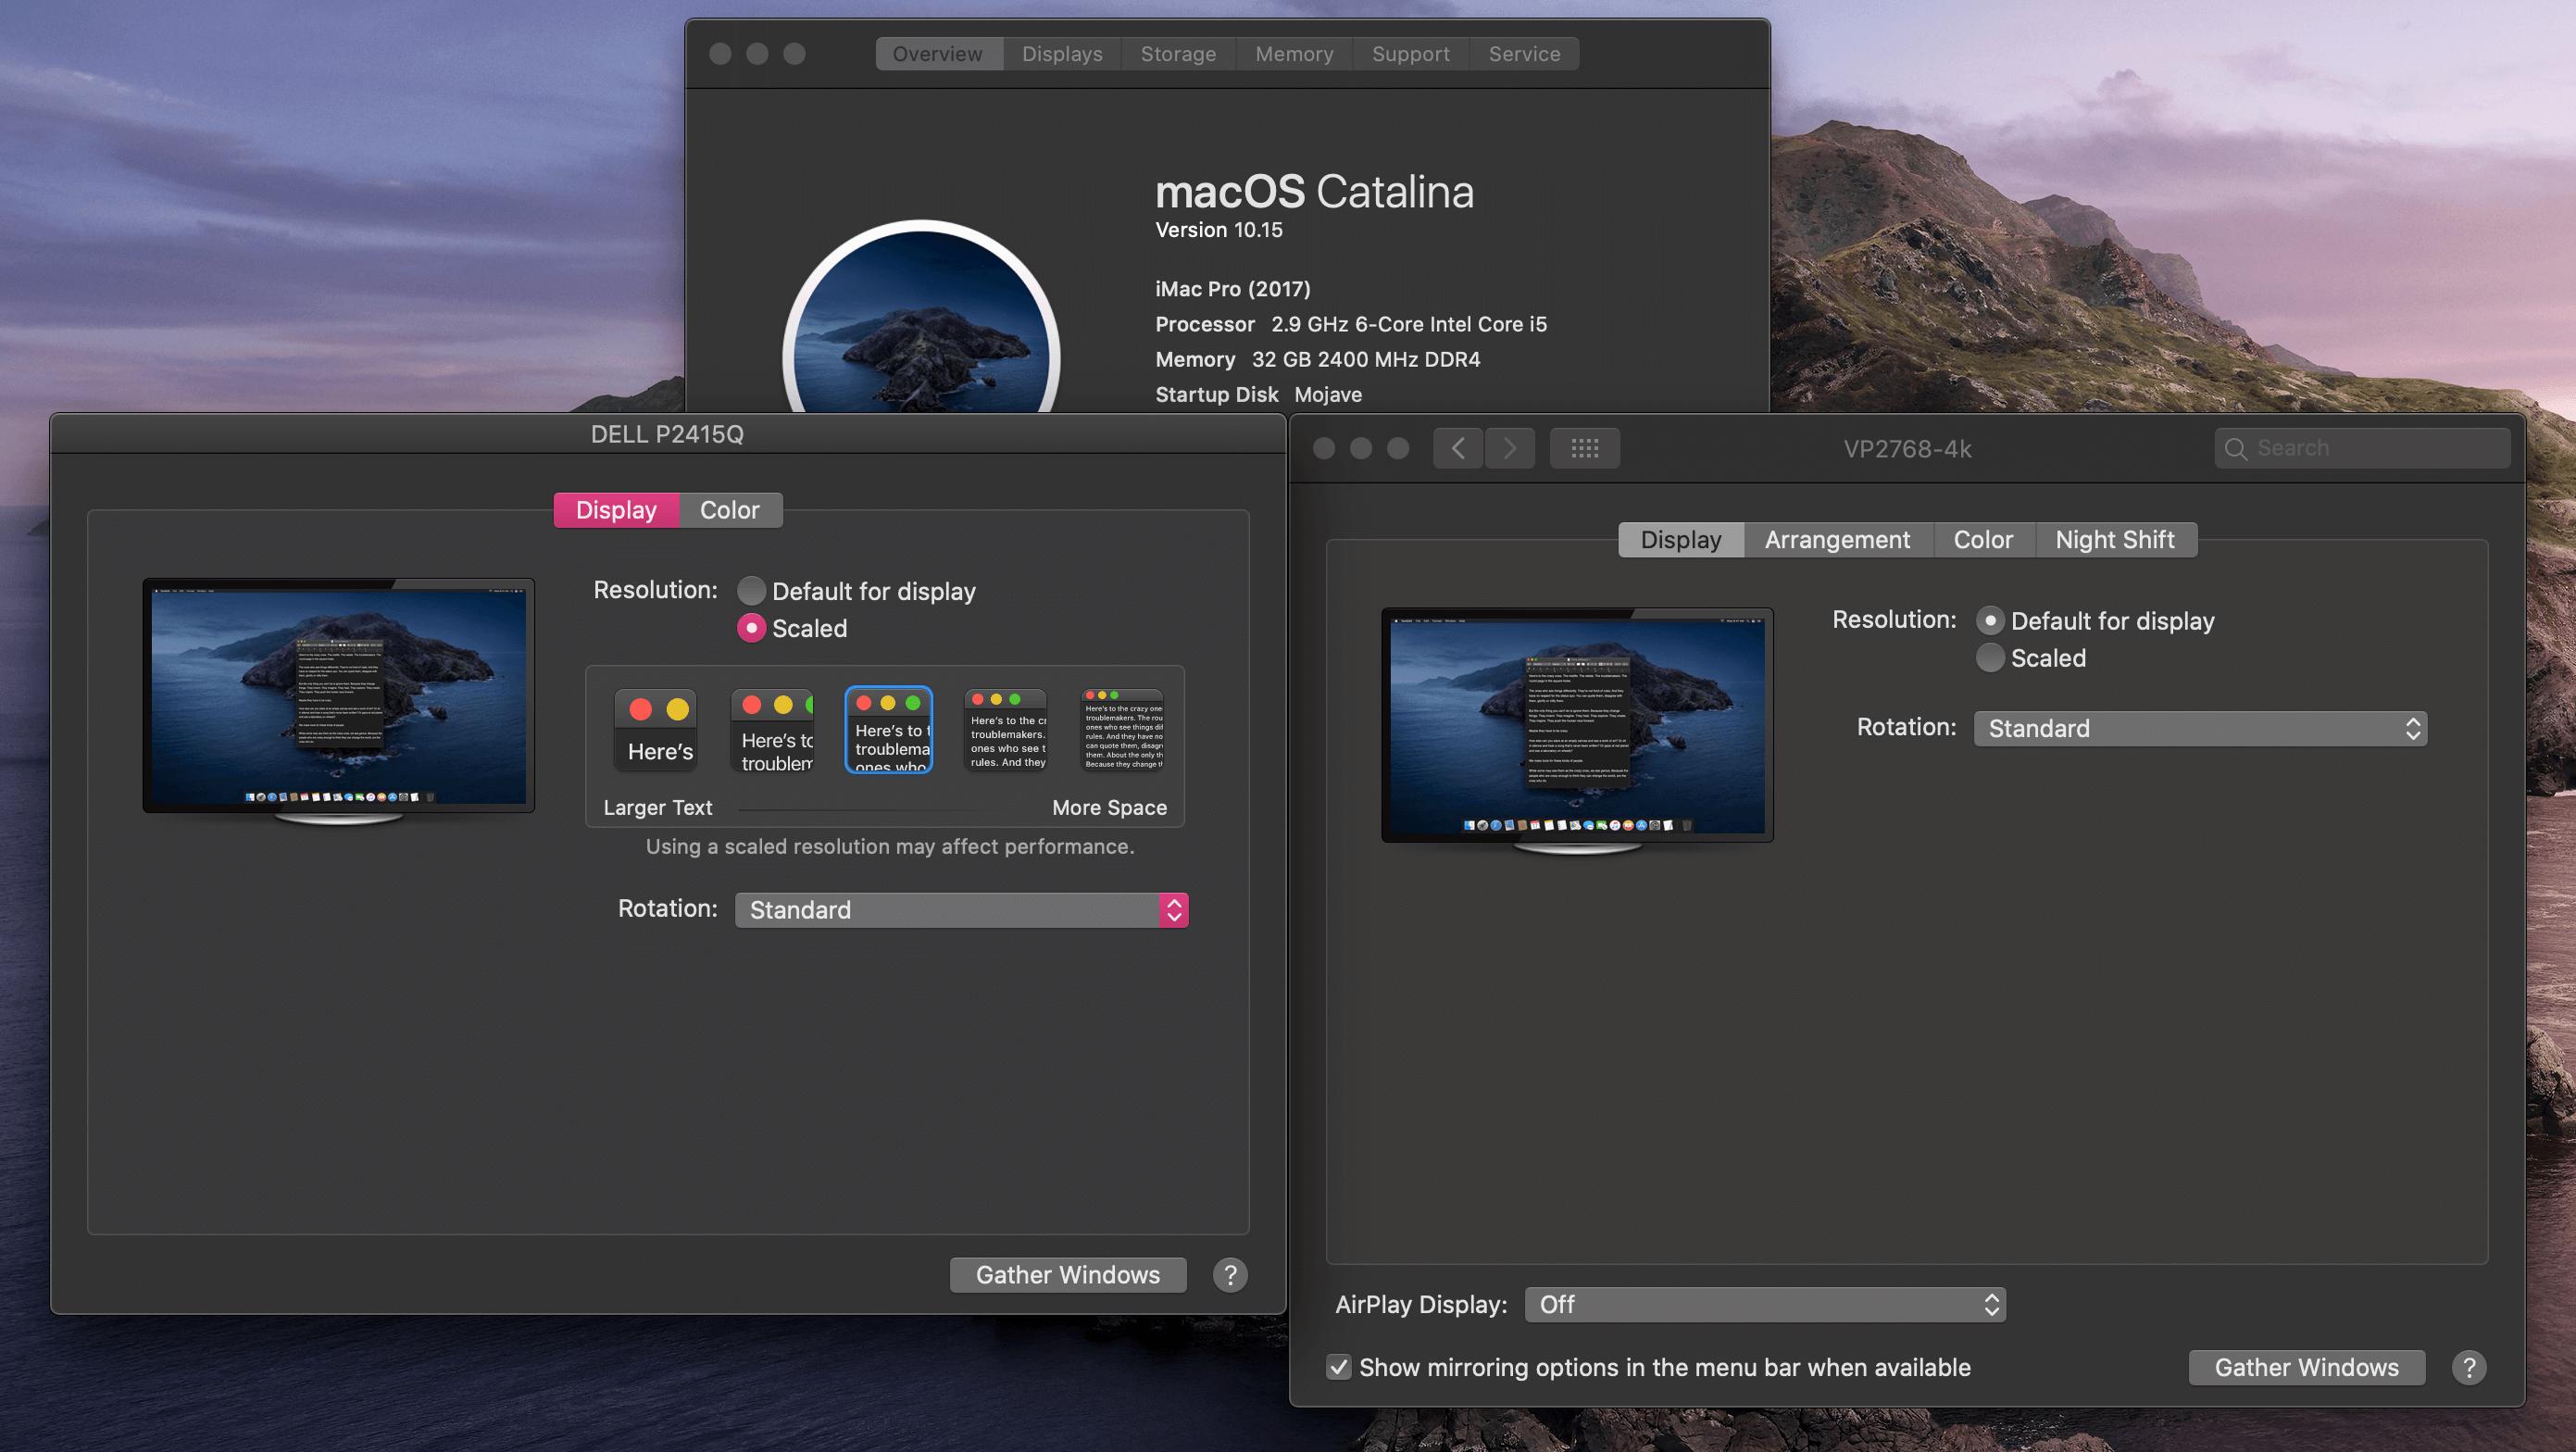Click the forward arrow in VP2768-4k window
Screen dimensions: 2576x1452
(1509, 448)
